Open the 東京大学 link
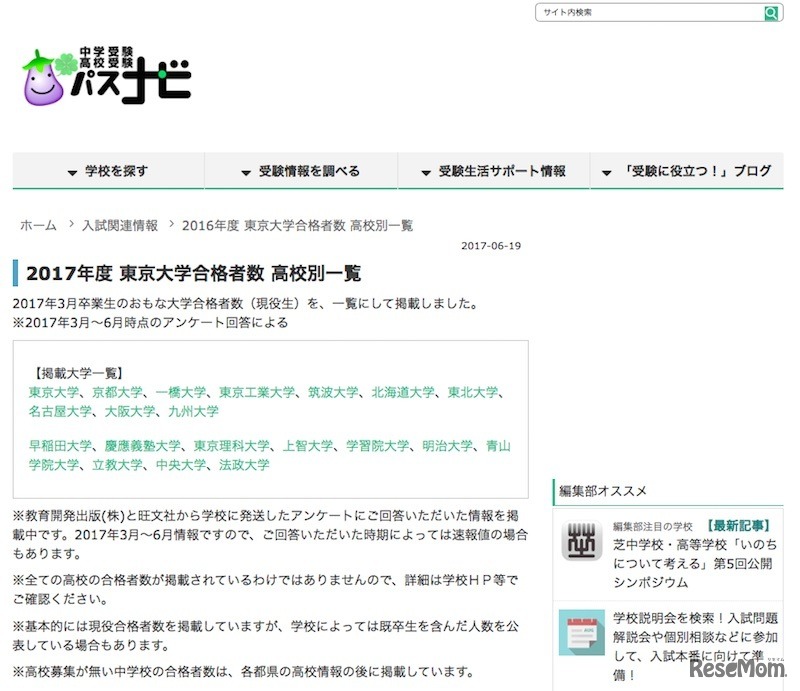This screenshot has width=800, height=691. click(51, 392)
